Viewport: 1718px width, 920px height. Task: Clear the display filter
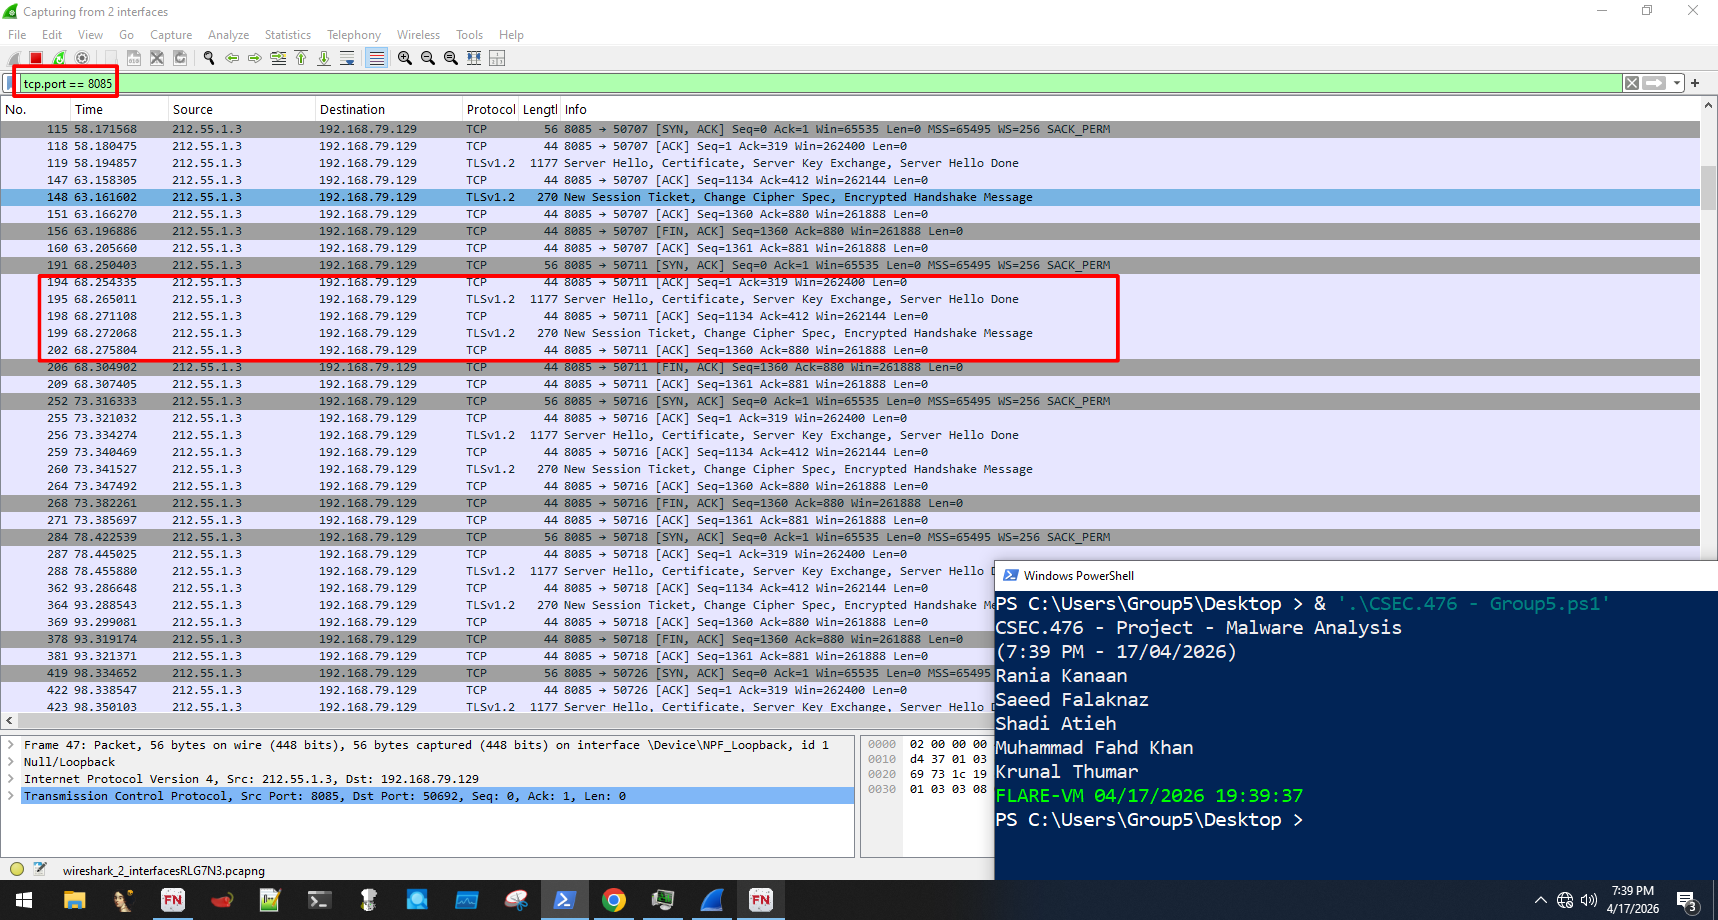1632,83
